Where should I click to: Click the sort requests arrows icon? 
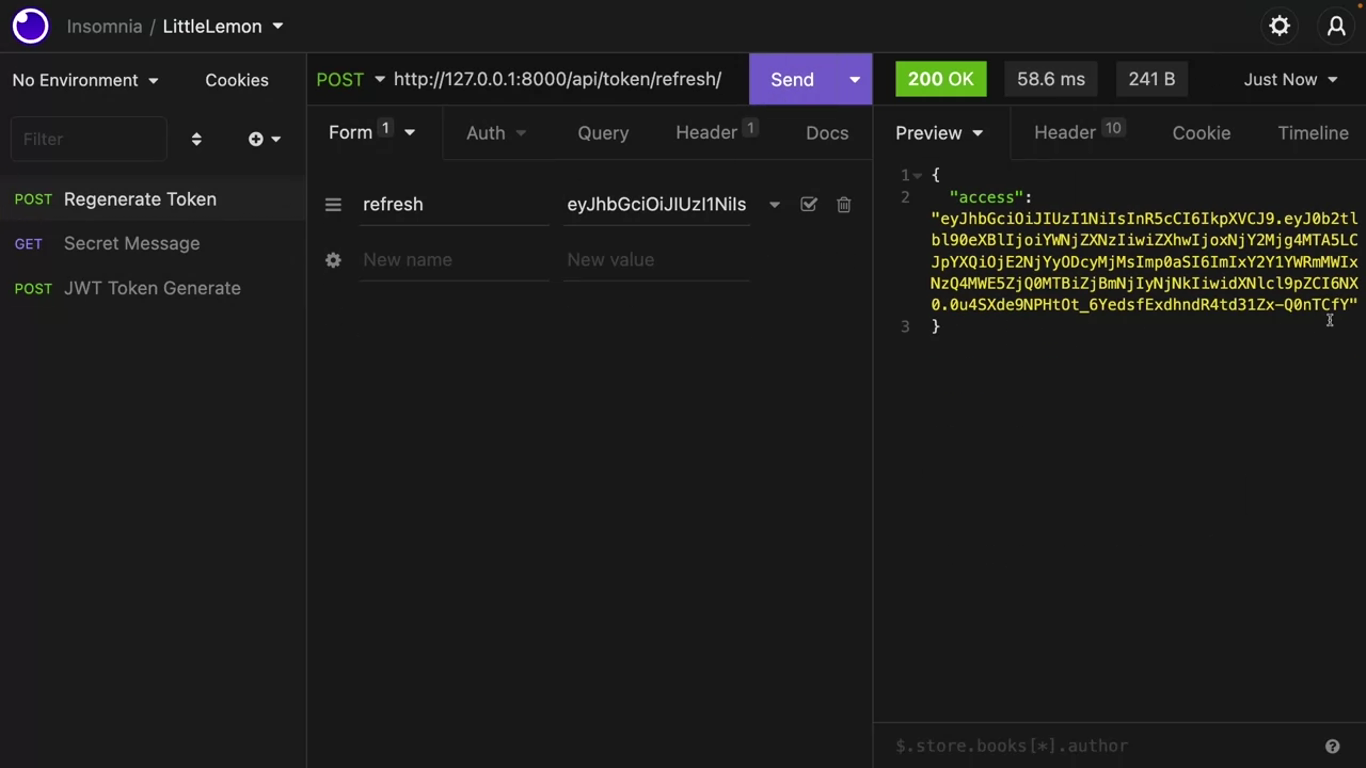[196, 139]
